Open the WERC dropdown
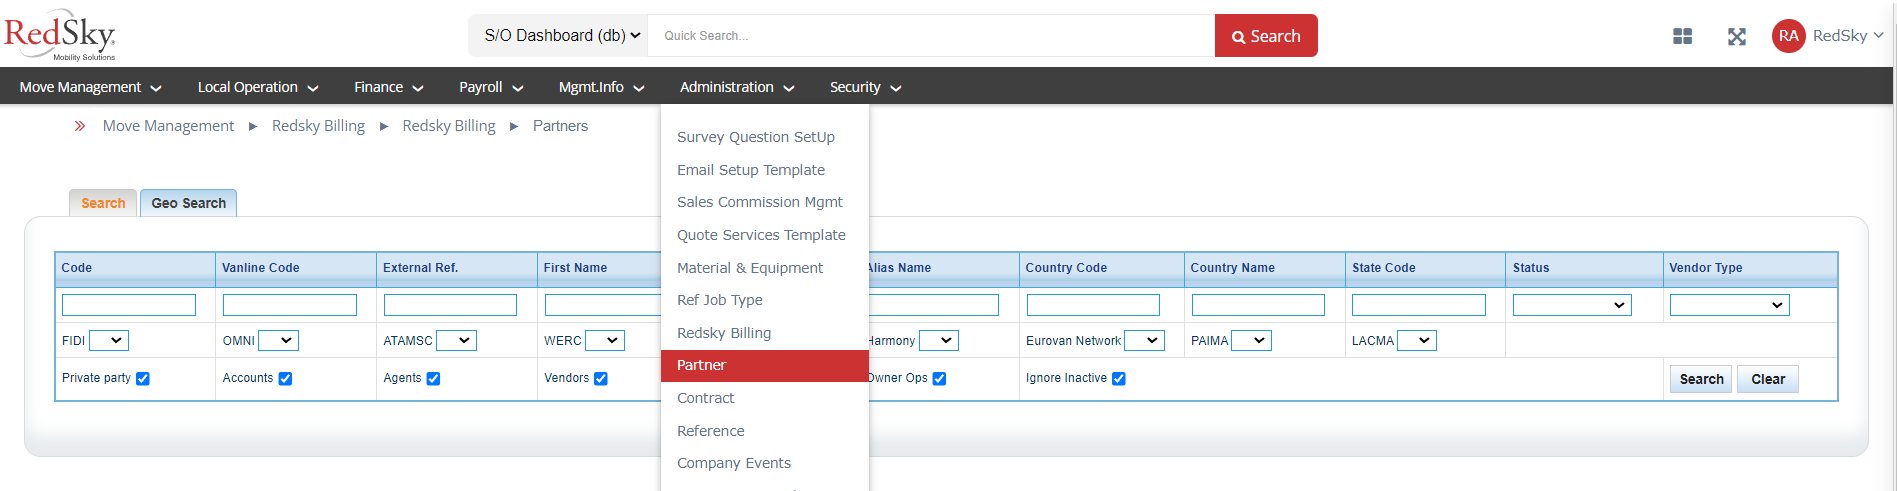The width and height of the screenshot is (1897, 491). (x=605, y=341)
